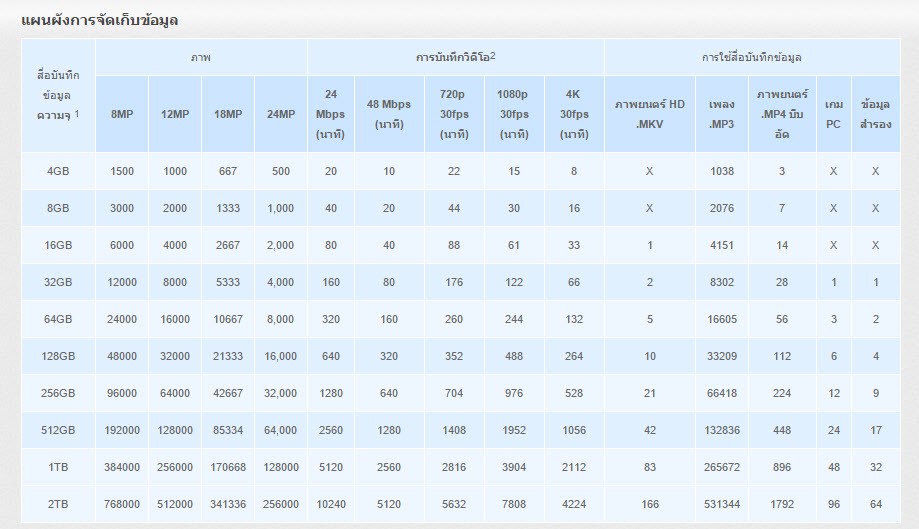Screen dimensions: 919x529
Task: Click the heading แผนผังการจัดเก็บข้อมูล
Action: (100, 20)
